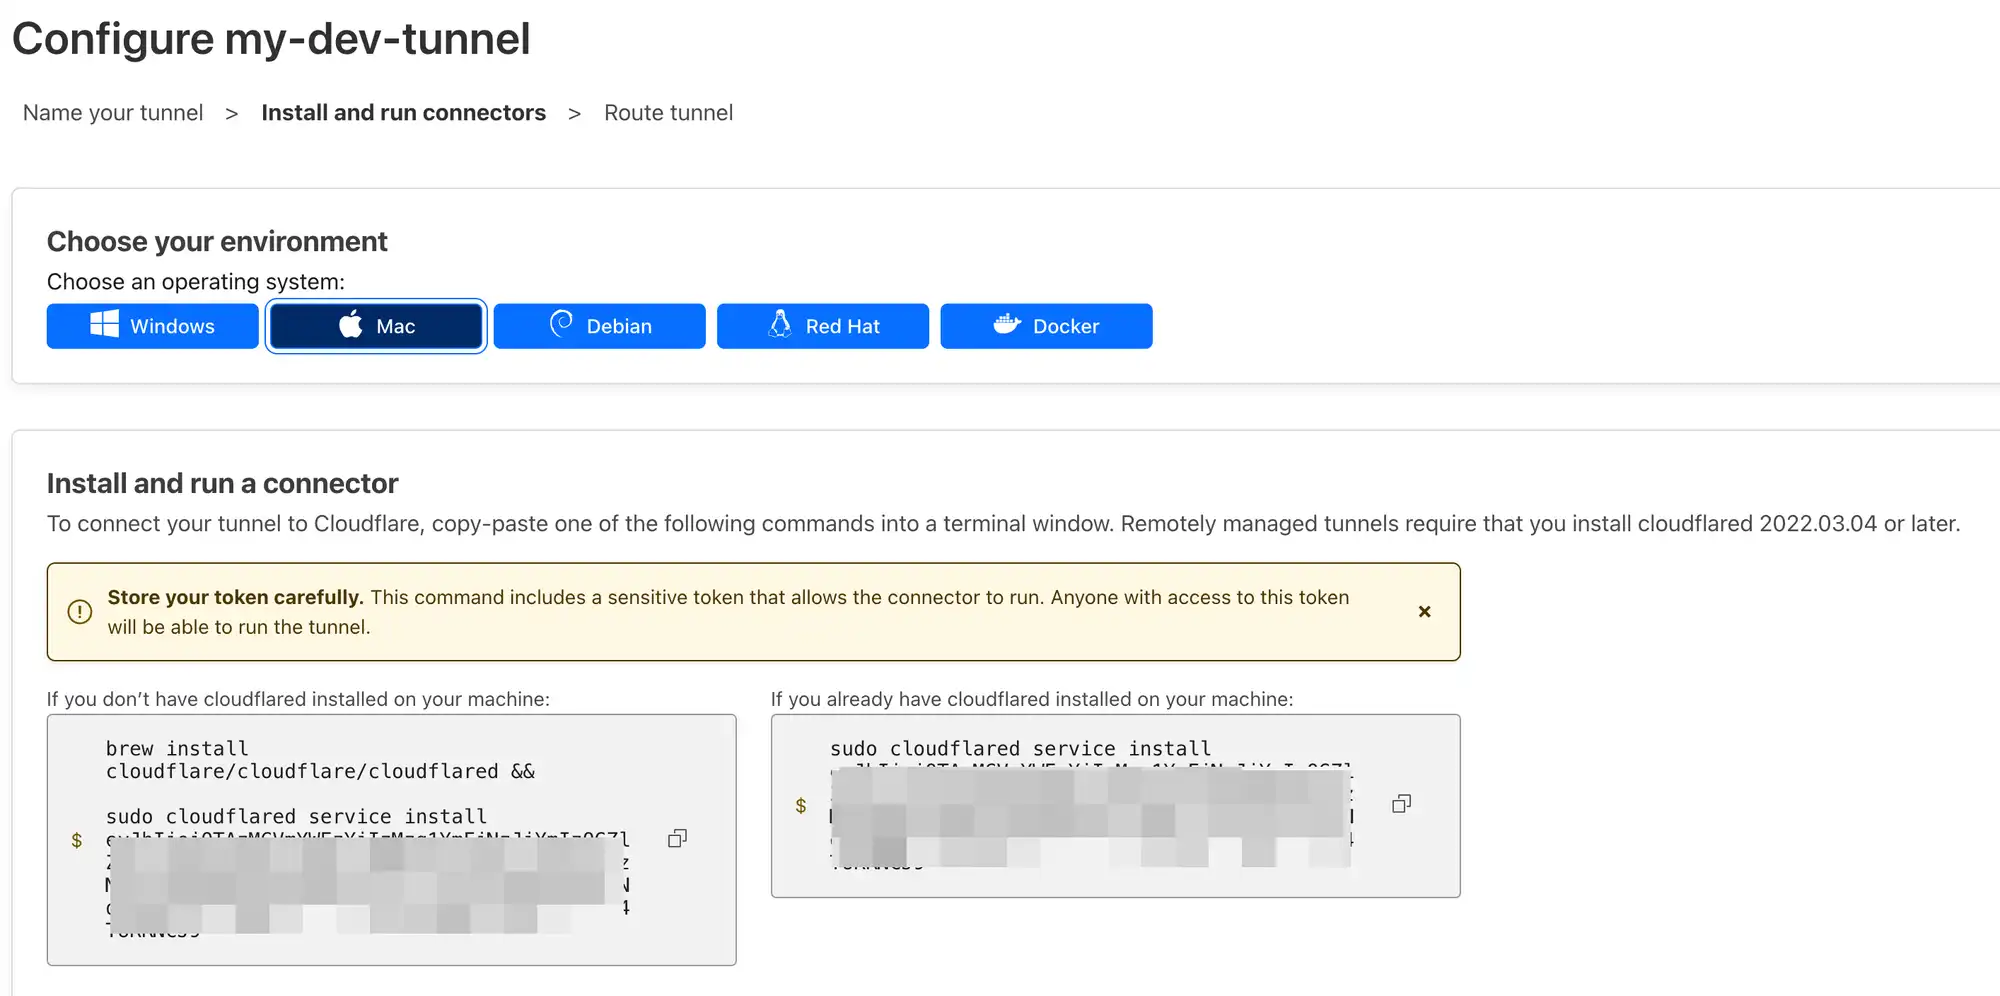
Task: Select Install and run connectors step
Action: [x=403, y=113]
